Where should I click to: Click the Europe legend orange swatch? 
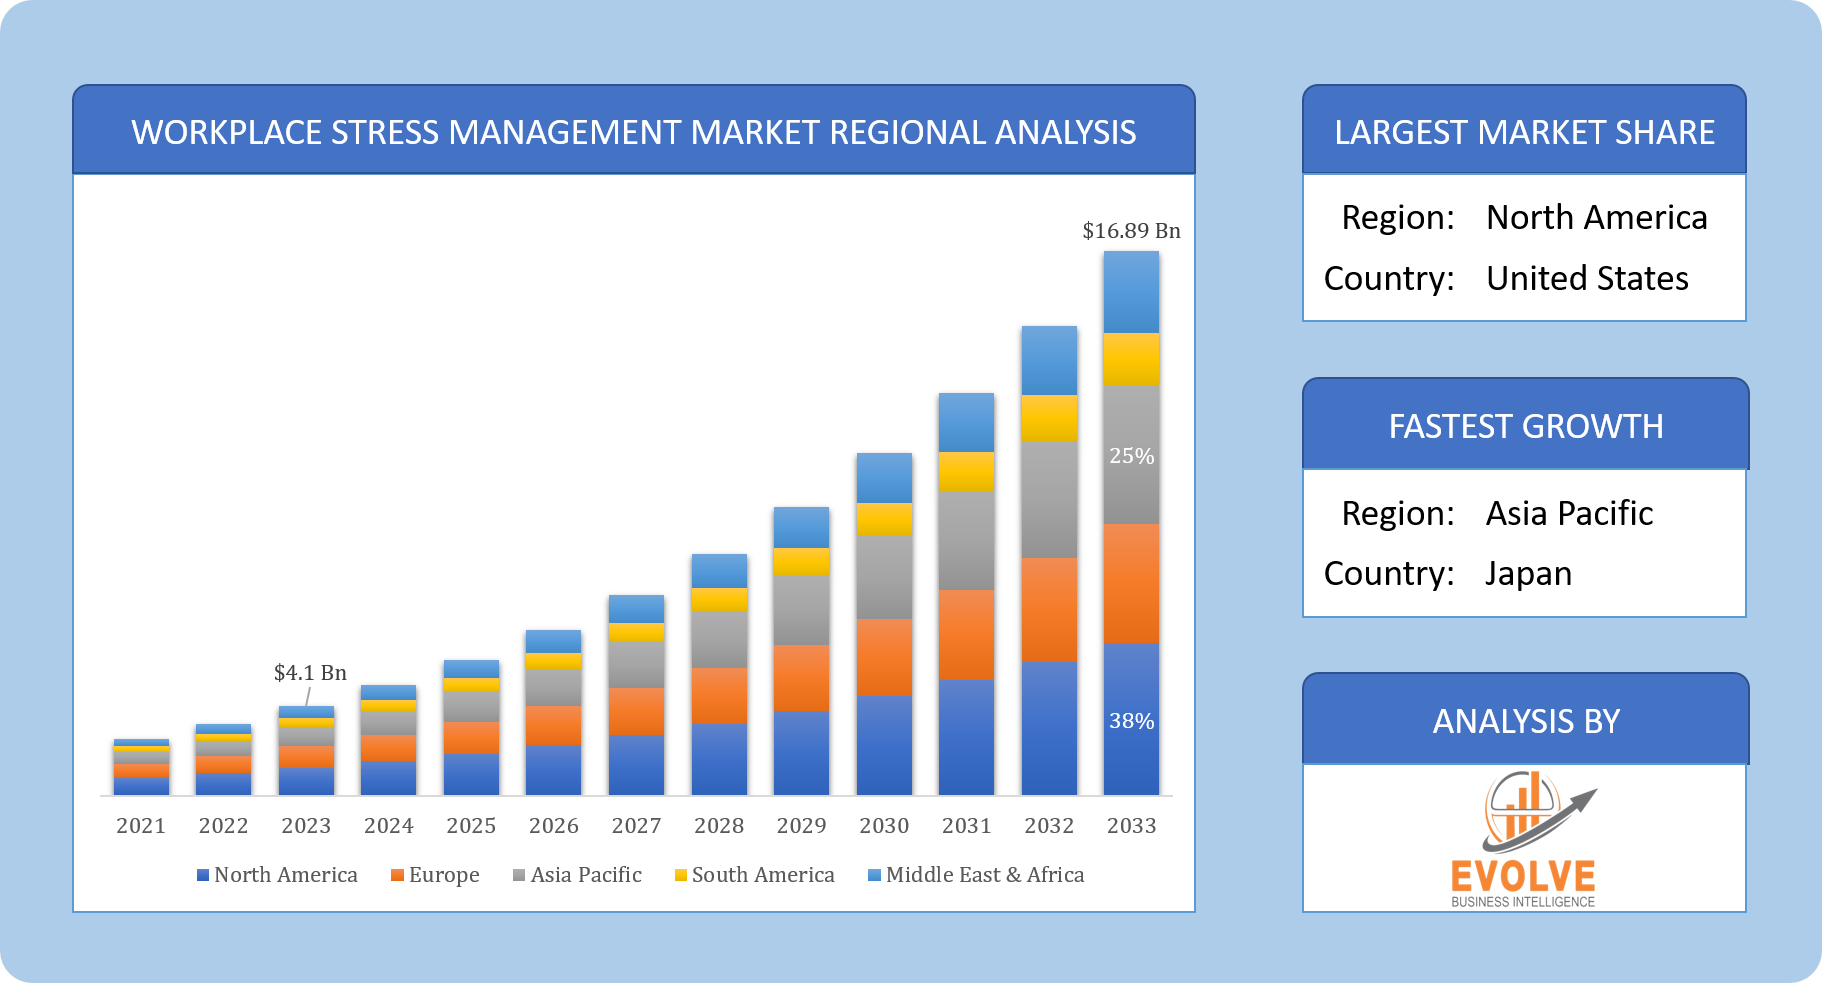pos(397,876)
